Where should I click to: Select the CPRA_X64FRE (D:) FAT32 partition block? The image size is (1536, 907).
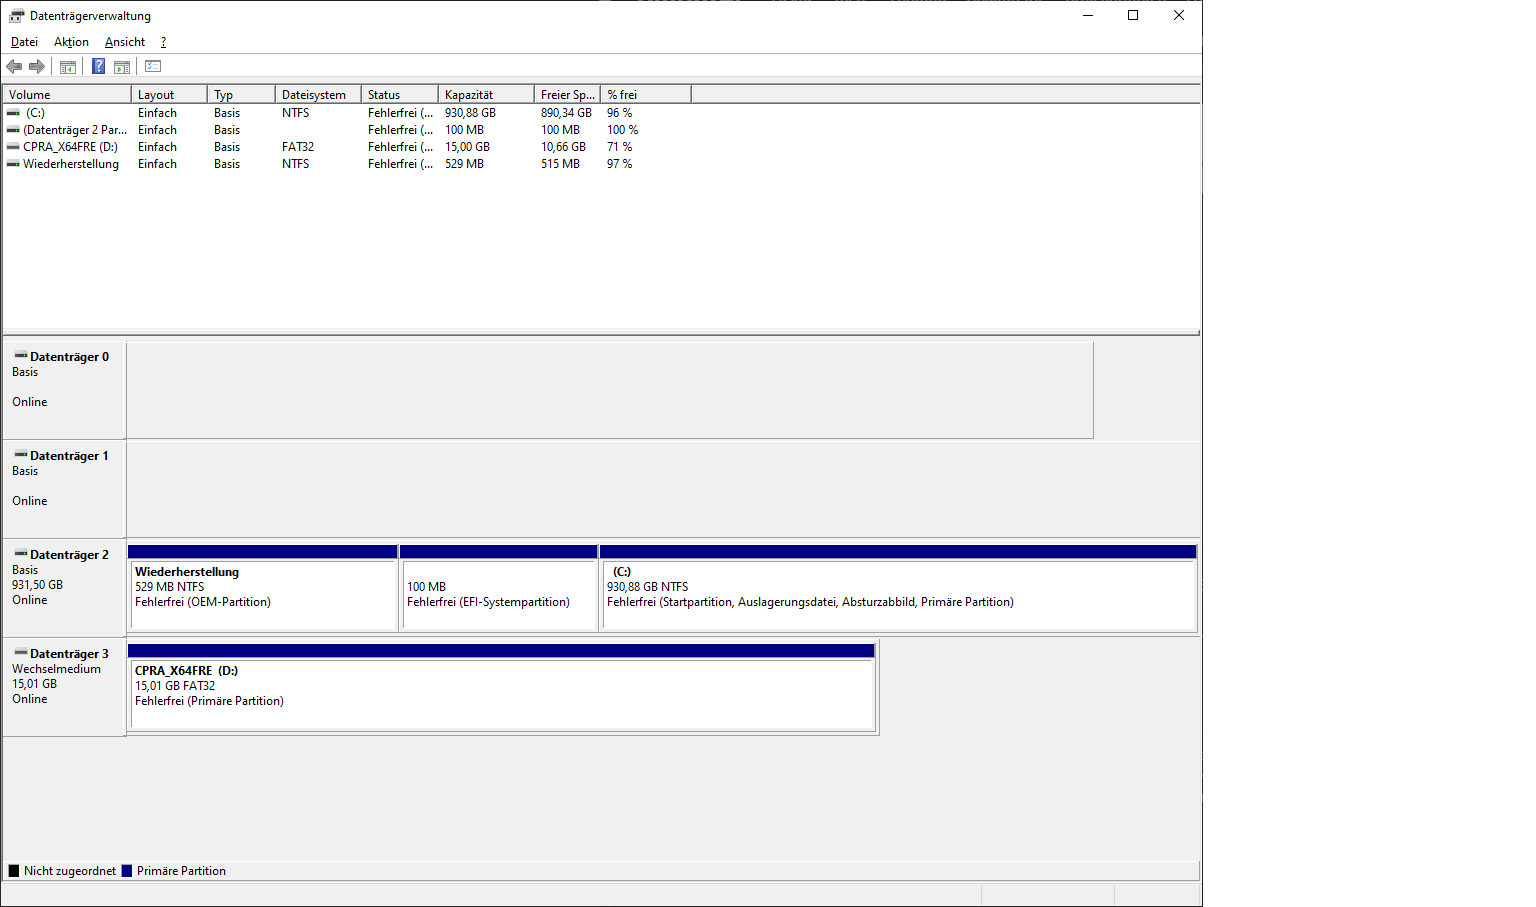tap(502, 687)
